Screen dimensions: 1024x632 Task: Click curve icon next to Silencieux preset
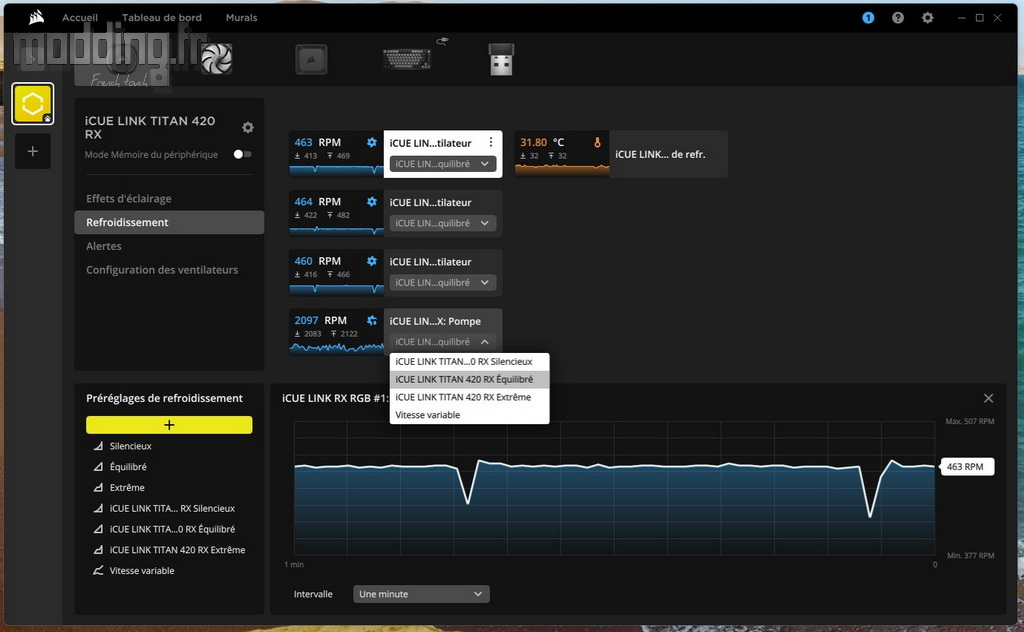point(98,446)
